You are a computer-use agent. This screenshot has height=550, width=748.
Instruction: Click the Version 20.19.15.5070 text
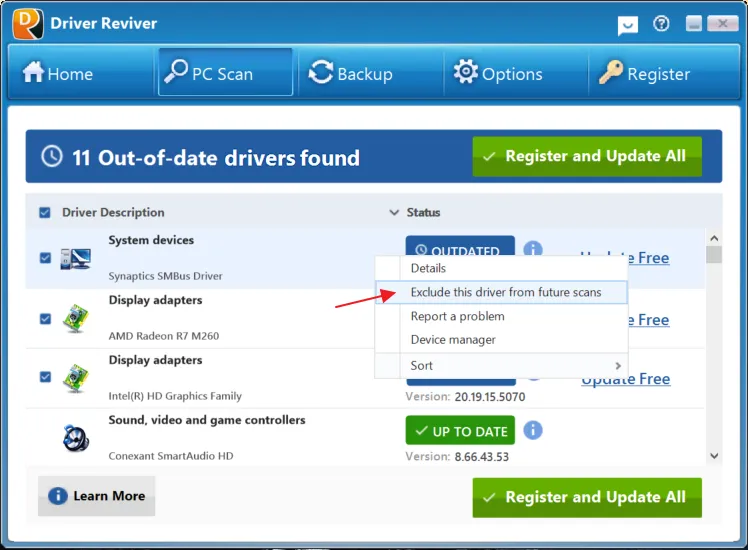coord(465,397)
